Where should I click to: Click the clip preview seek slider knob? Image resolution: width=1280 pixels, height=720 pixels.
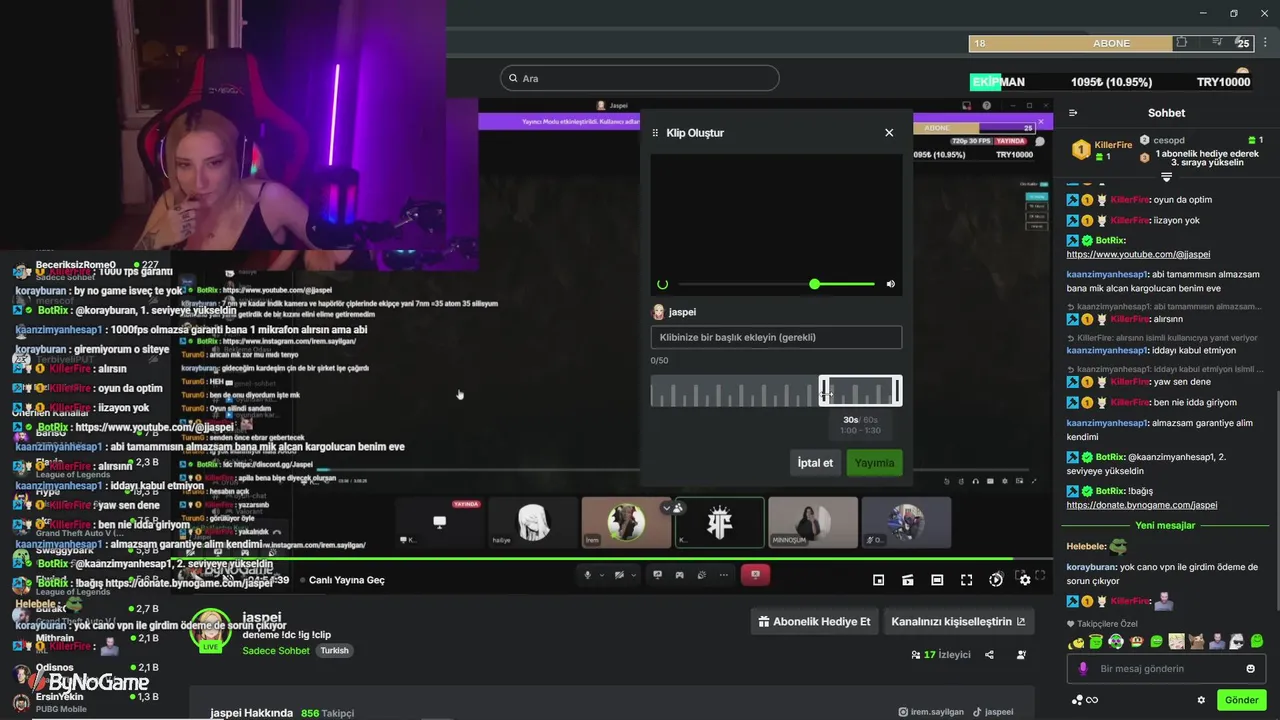pos(815,284)
